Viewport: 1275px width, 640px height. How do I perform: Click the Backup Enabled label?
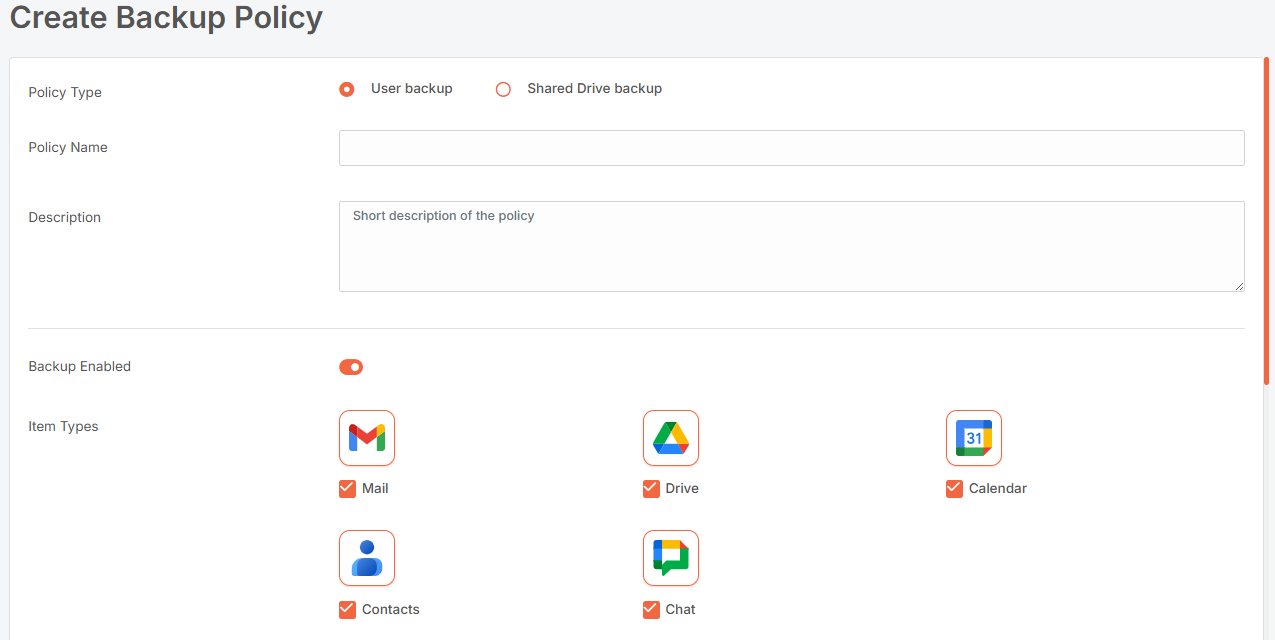click(80, 366)
